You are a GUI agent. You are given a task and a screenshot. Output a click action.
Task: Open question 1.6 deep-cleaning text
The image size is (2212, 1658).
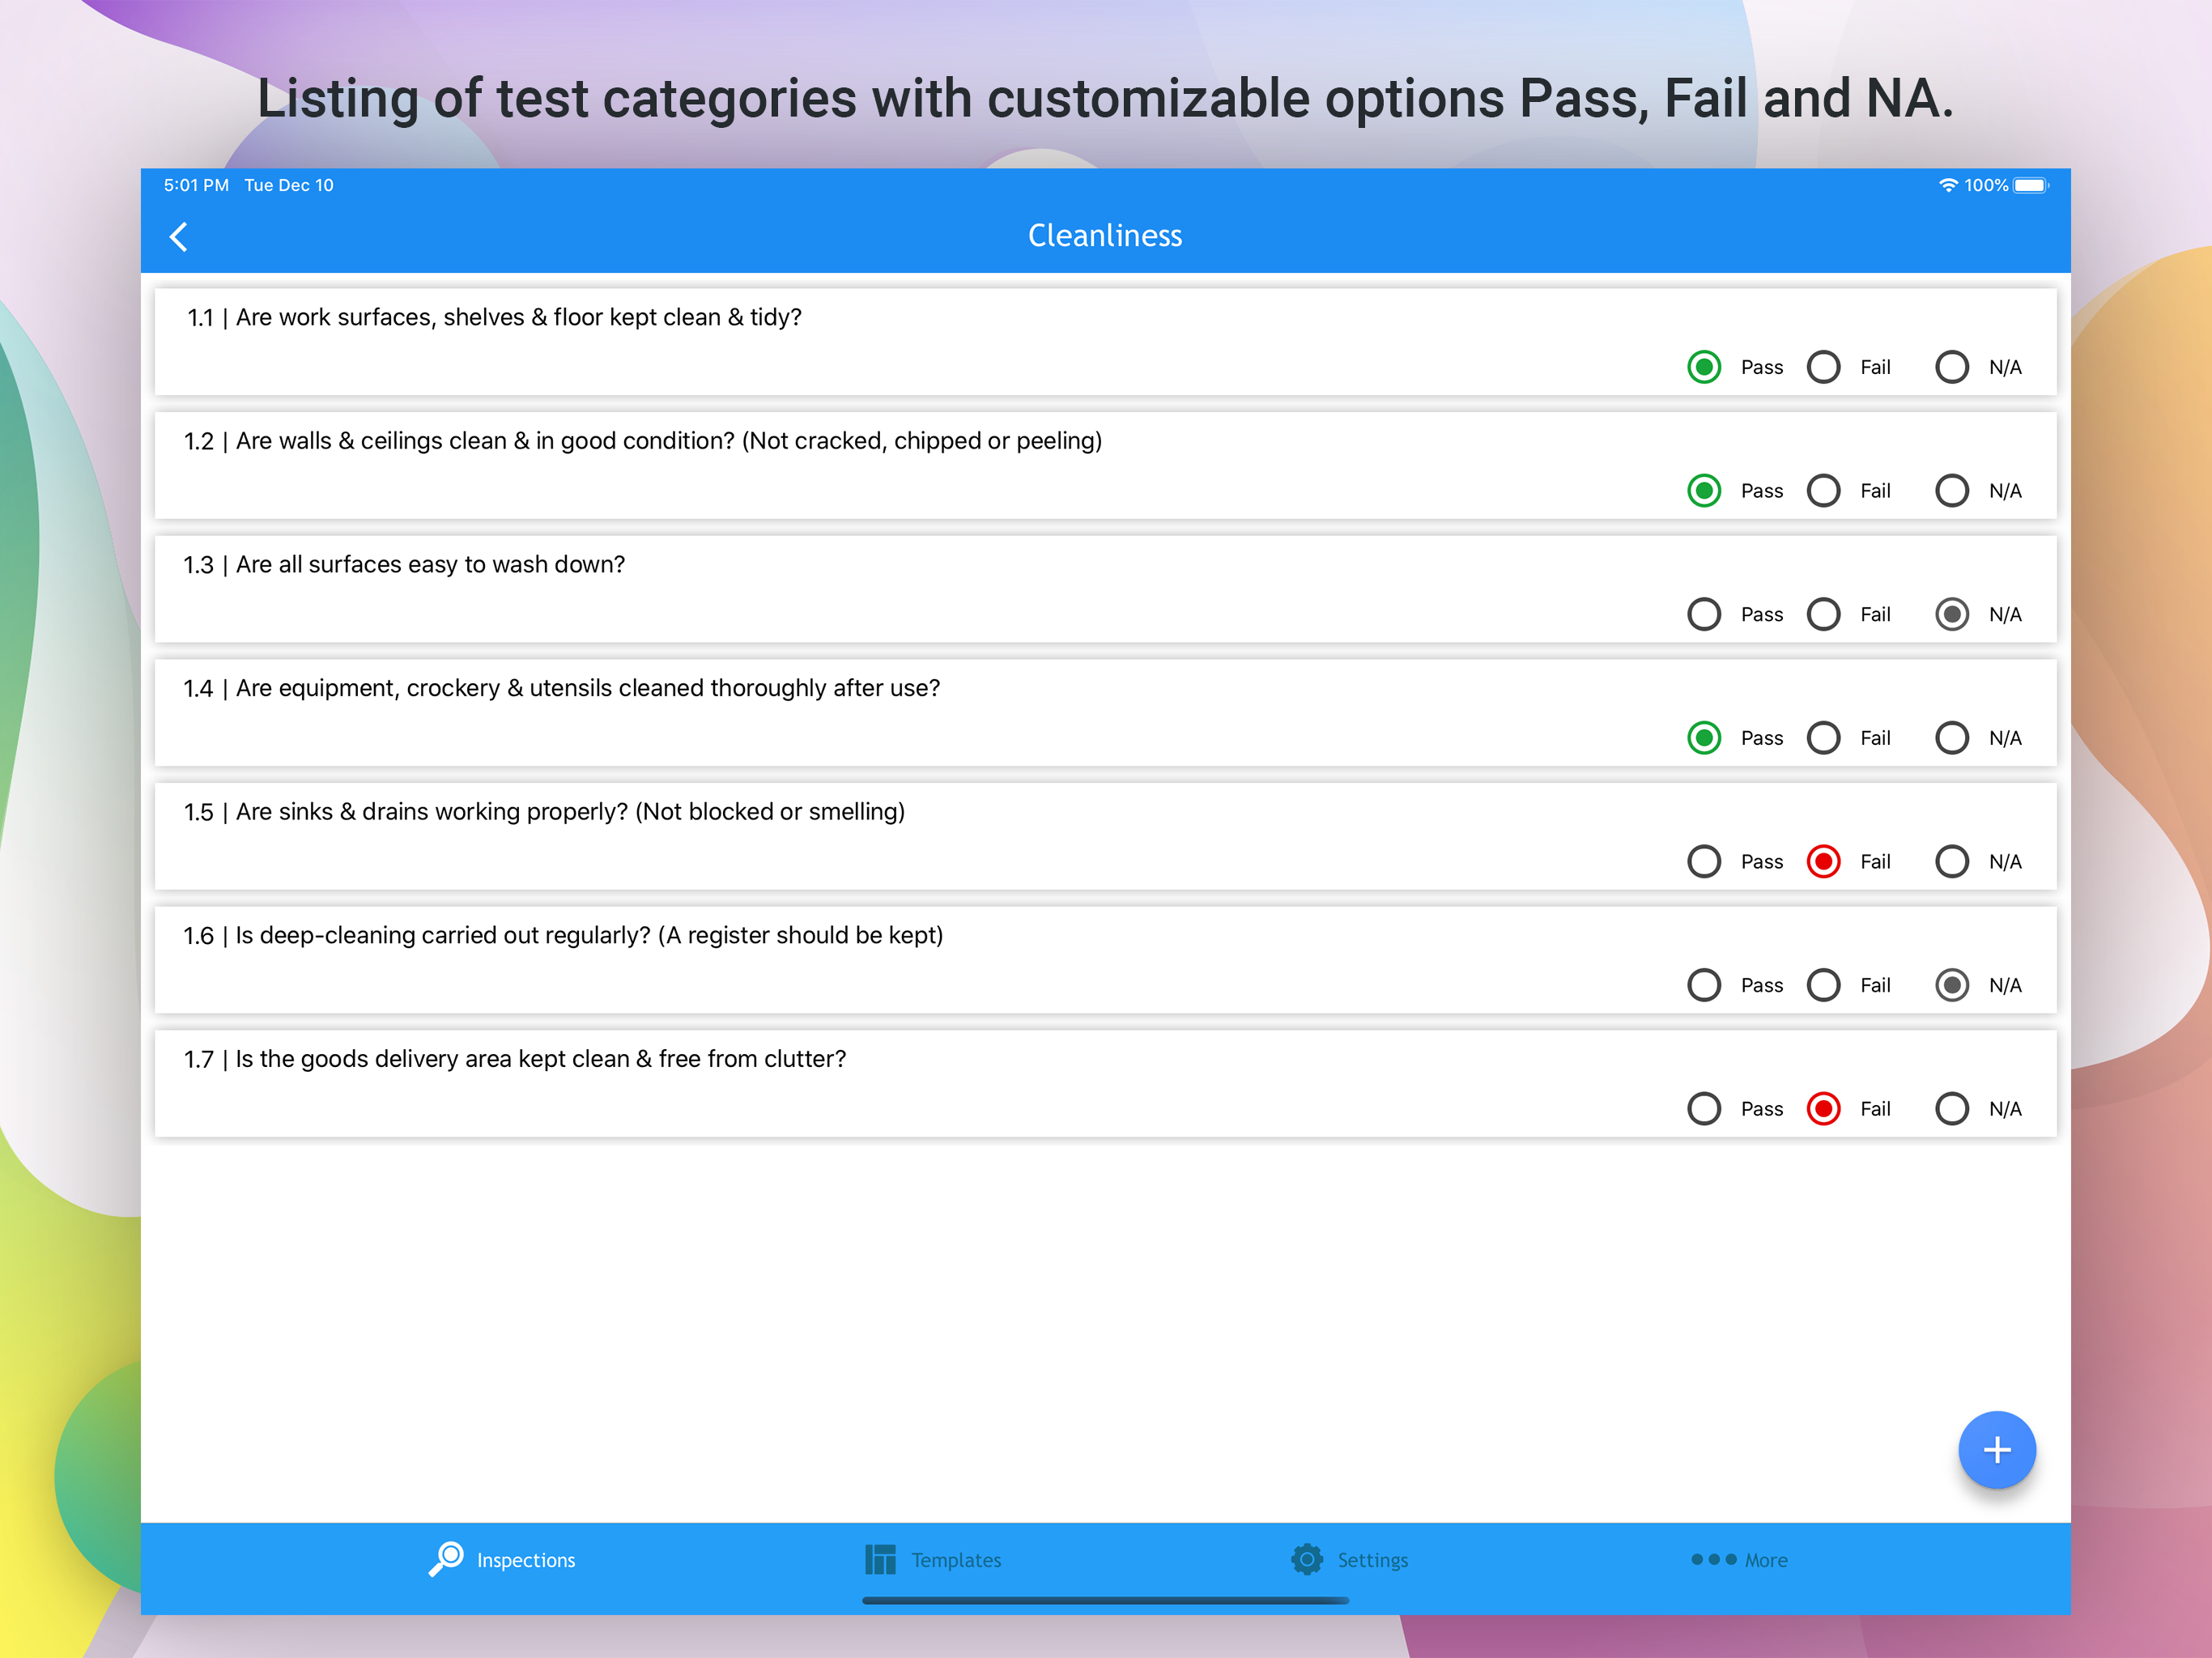pos(563,935)
